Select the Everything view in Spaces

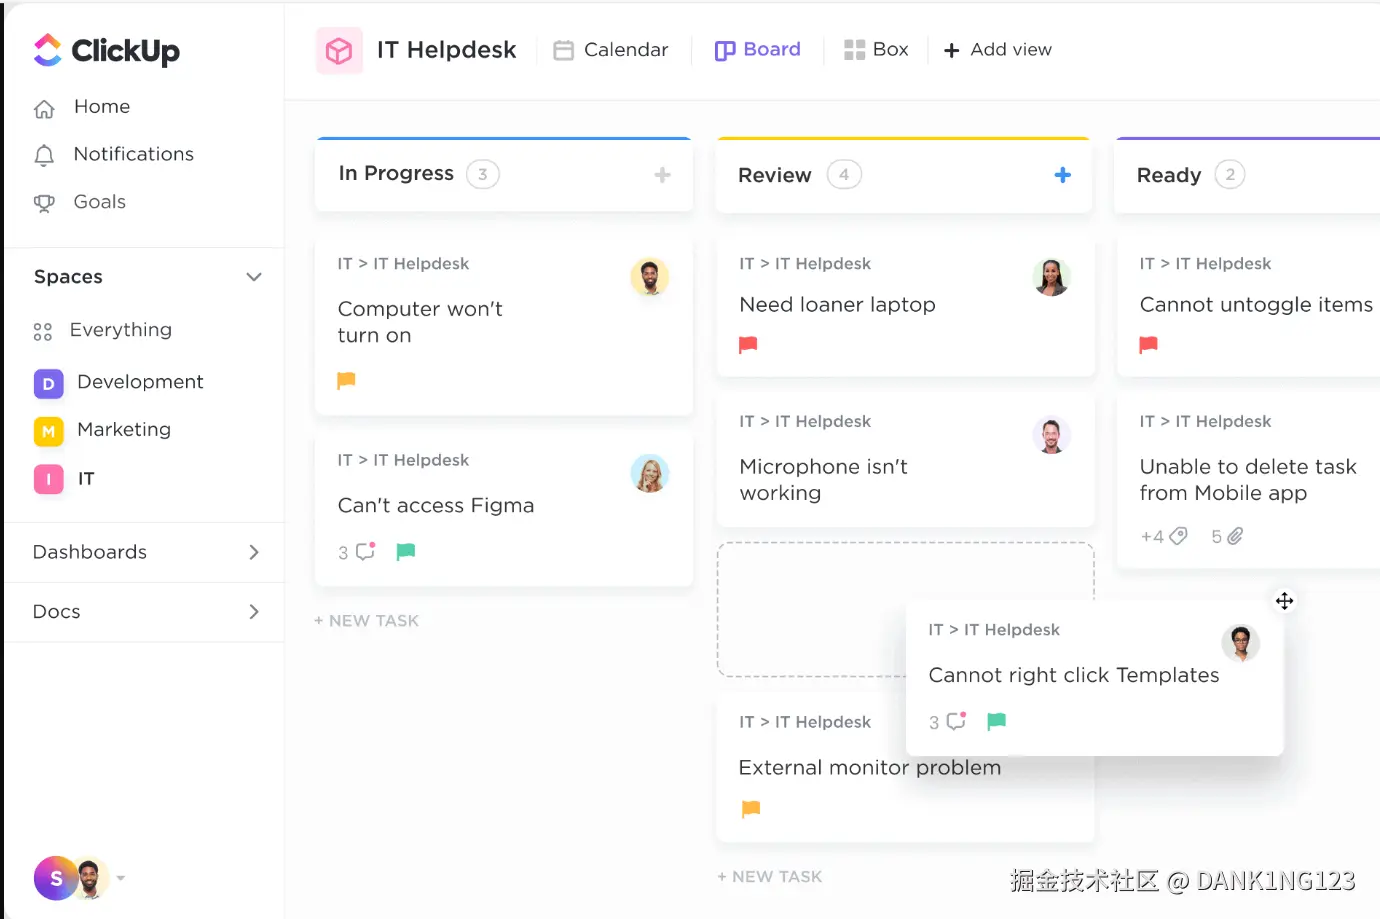tap(121, 330)
